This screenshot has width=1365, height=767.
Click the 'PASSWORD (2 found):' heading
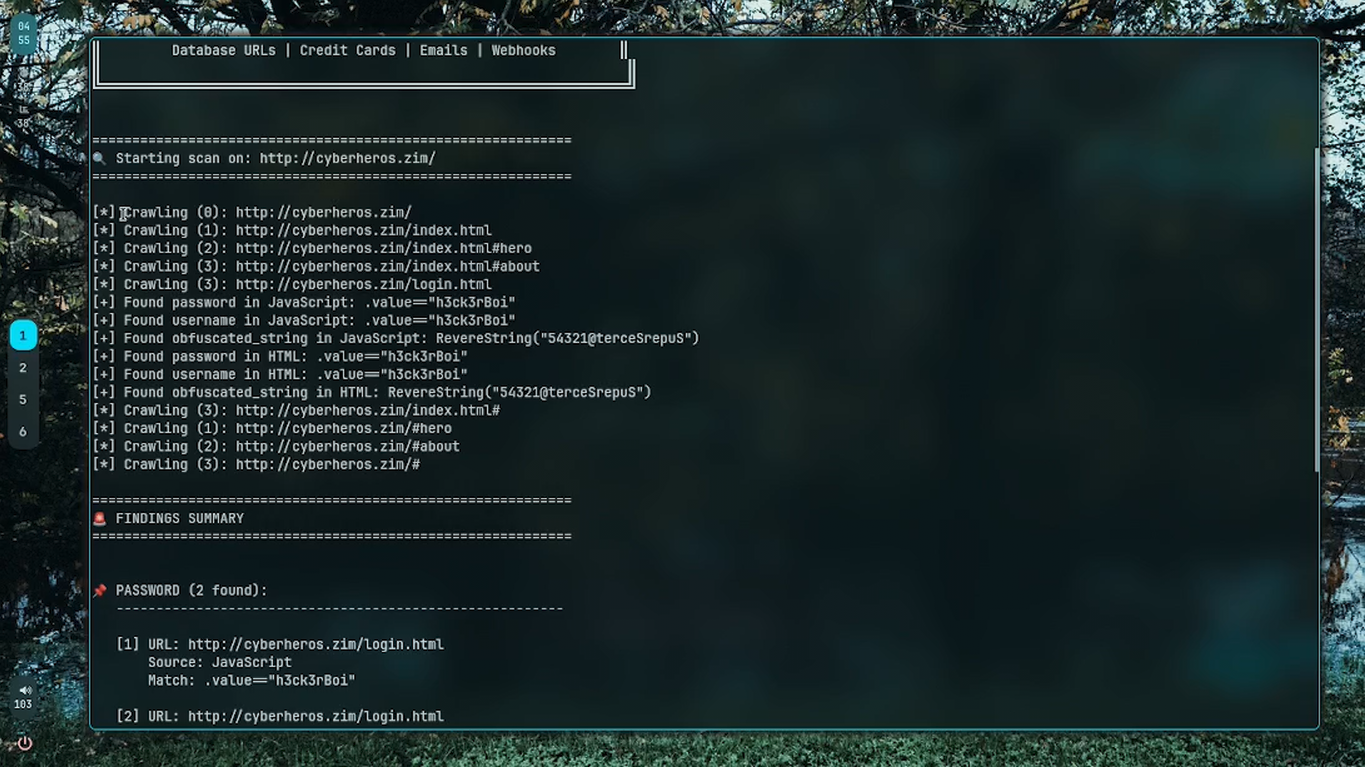192,591
